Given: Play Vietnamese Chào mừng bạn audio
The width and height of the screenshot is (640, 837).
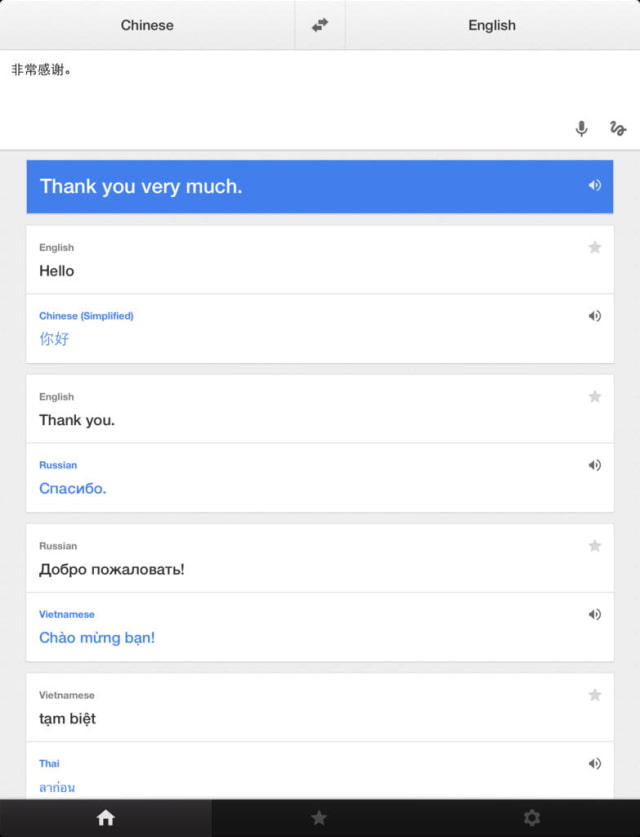Looking at the screenshot, I should click(x=595, y=614).
